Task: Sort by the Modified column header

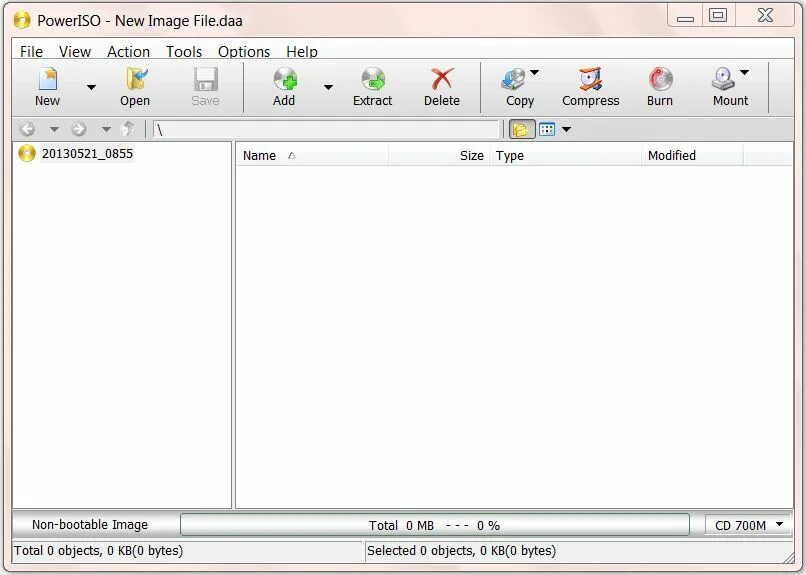Action: coord(692,155)
